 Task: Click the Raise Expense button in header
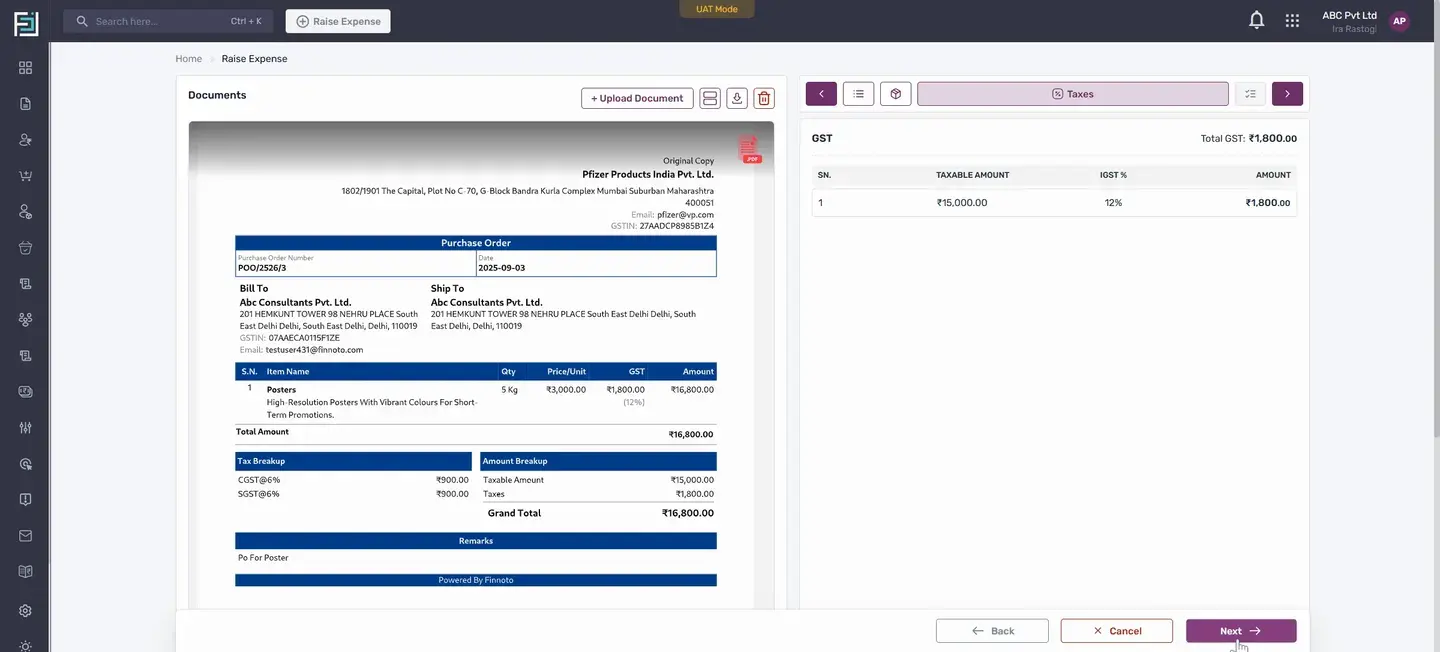coord(338,21)
